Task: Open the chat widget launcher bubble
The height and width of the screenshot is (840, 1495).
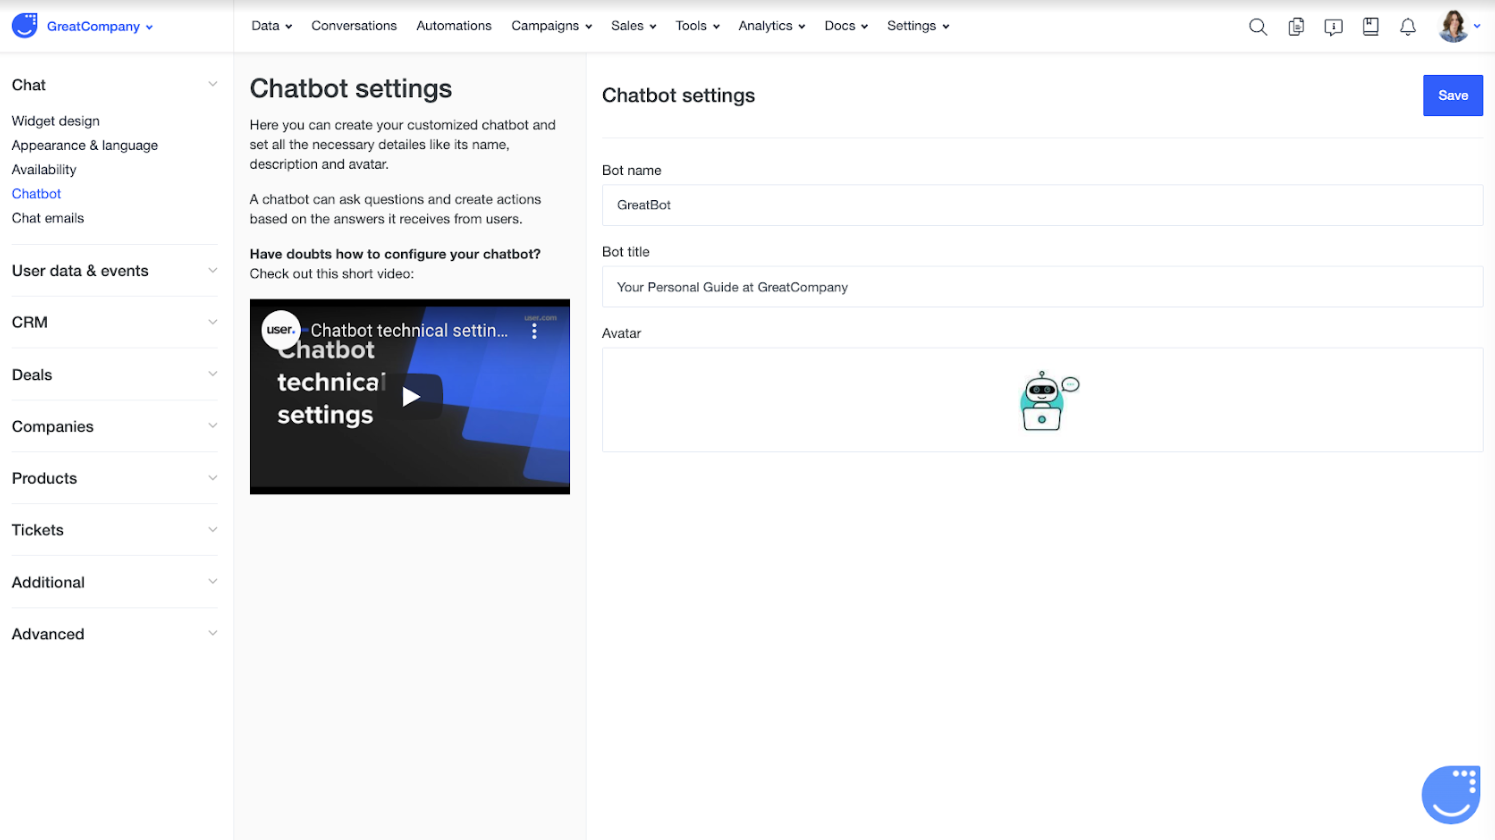Action: (x=1451, y=795)
